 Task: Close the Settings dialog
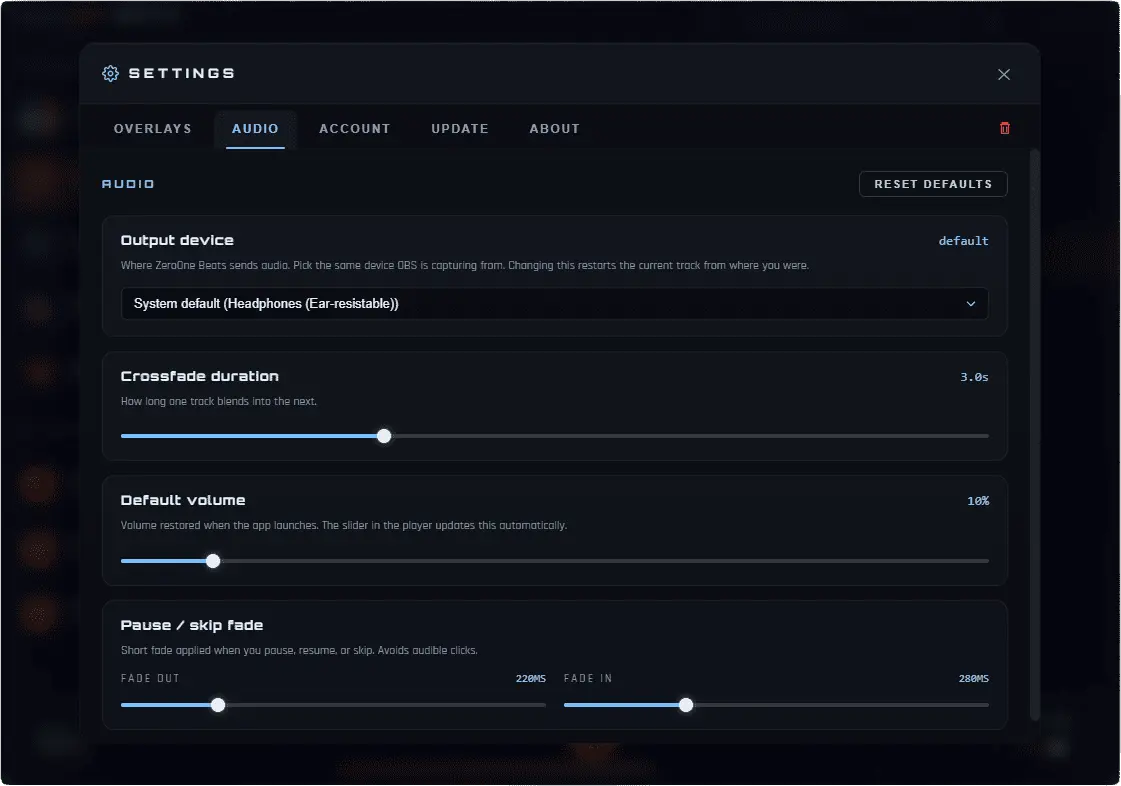click(1004, 74)
